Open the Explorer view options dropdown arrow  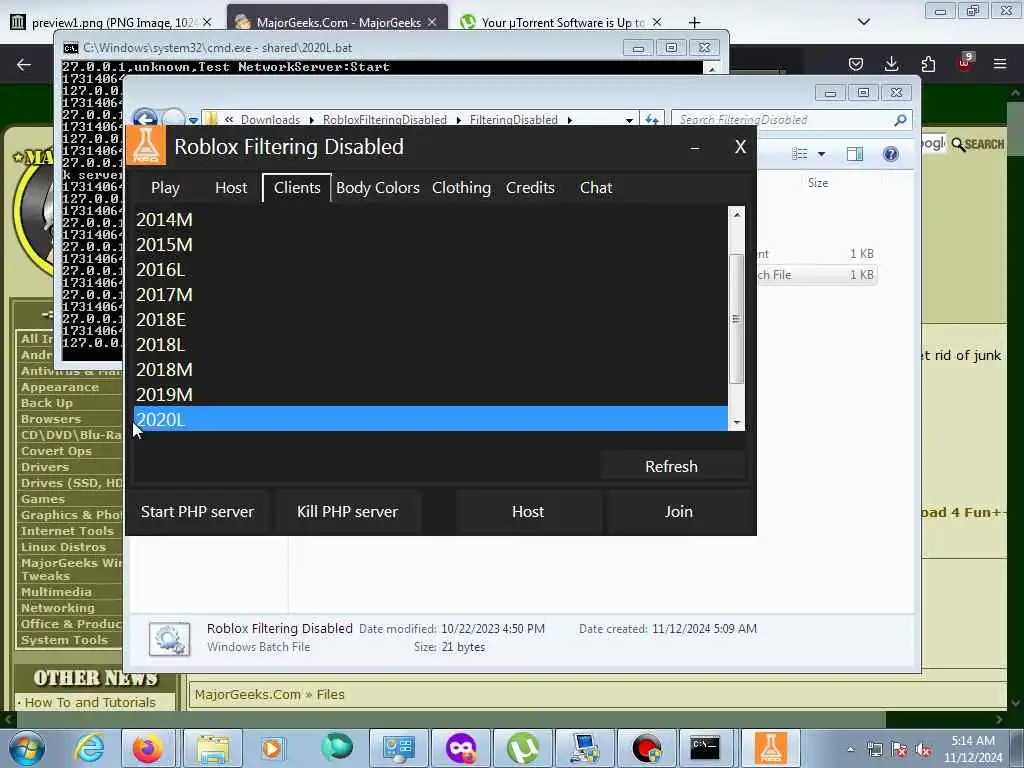point(822,154)
